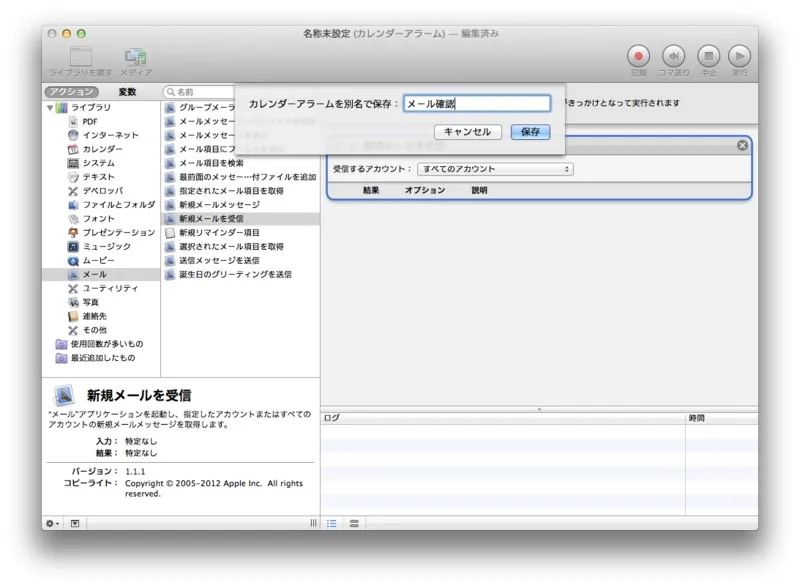Click the キャンセル (Cancel) button
Screen dimensions: 800x588
coord(467,132)
